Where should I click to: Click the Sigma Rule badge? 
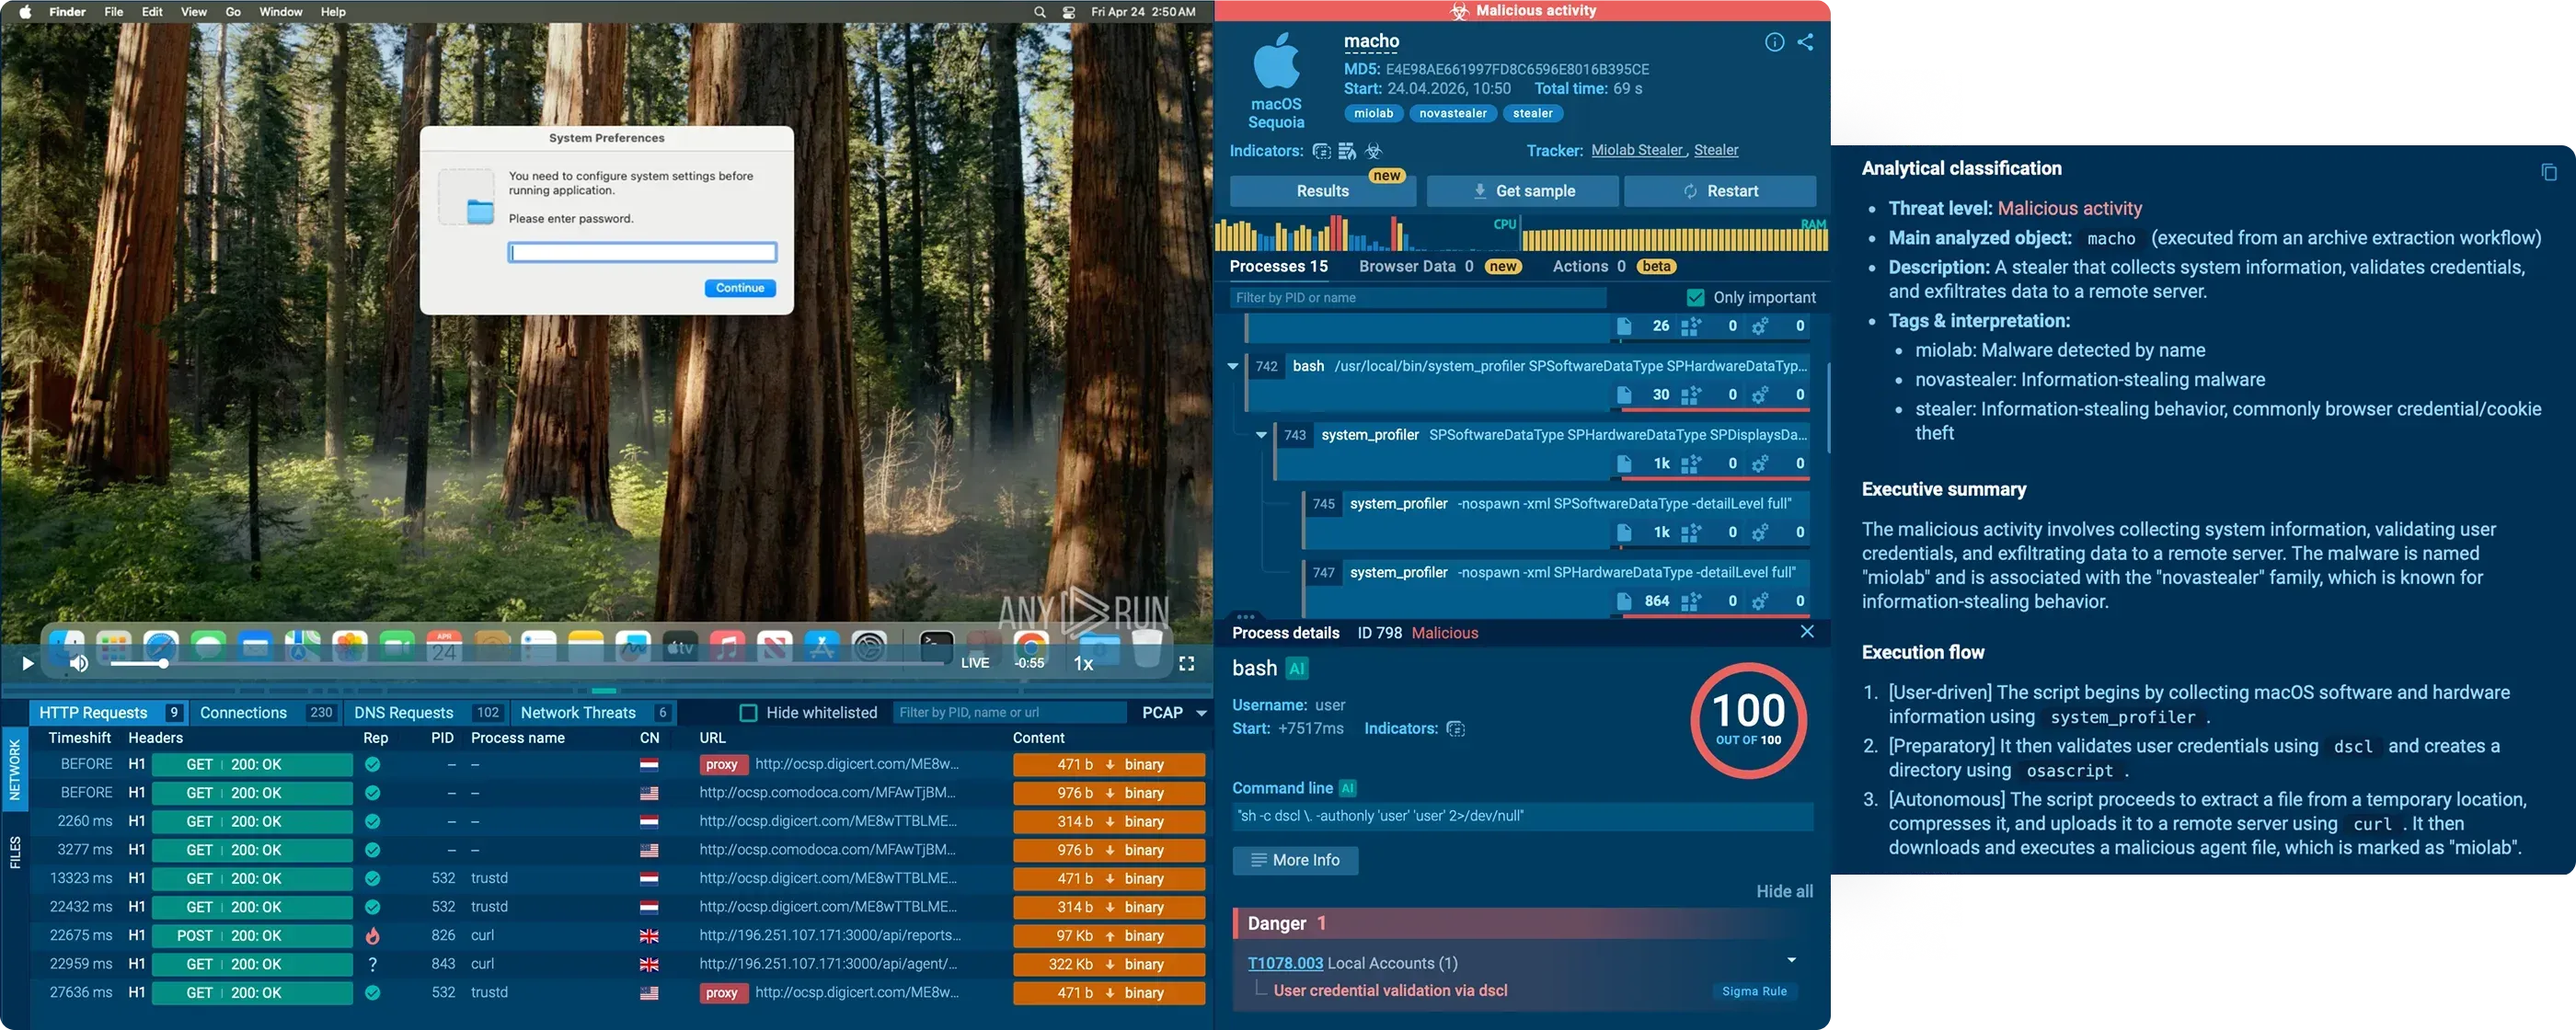[x=1754, y=991]
